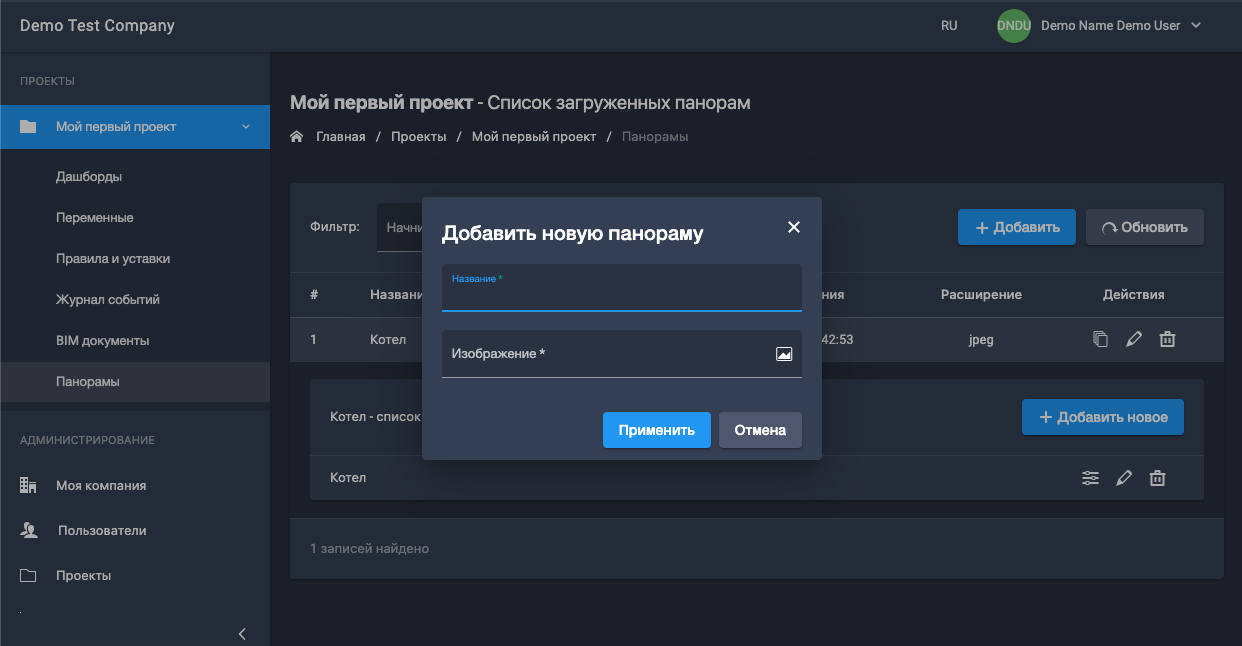Image resolution: width=1242 pixels, height=646 pixels.
Task: Go to Журнал событий in the sidebar
Action: 107,299
